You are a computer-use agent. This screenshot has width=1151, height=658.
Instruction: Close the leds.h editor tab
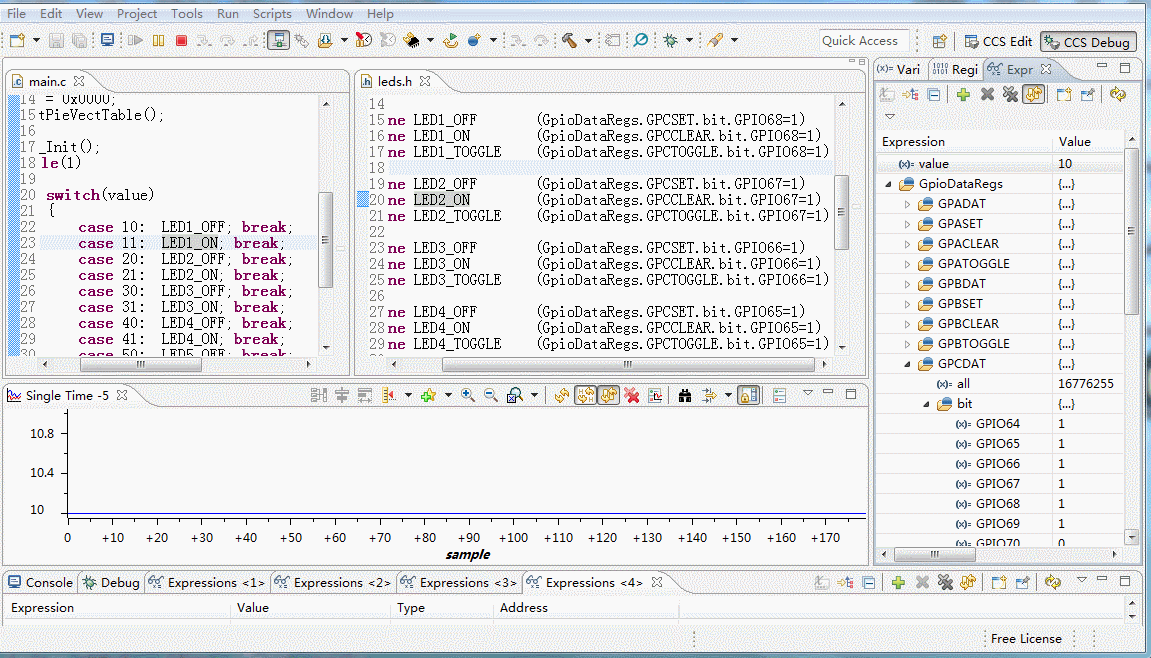click(424, 81)
